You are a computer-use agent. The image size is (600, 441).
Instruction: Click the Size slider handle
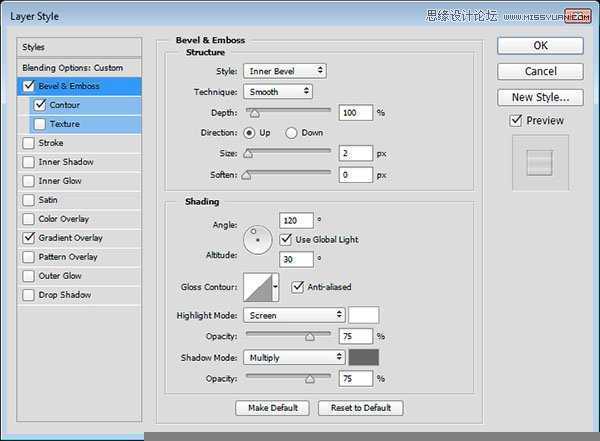[x=248, y=154]
